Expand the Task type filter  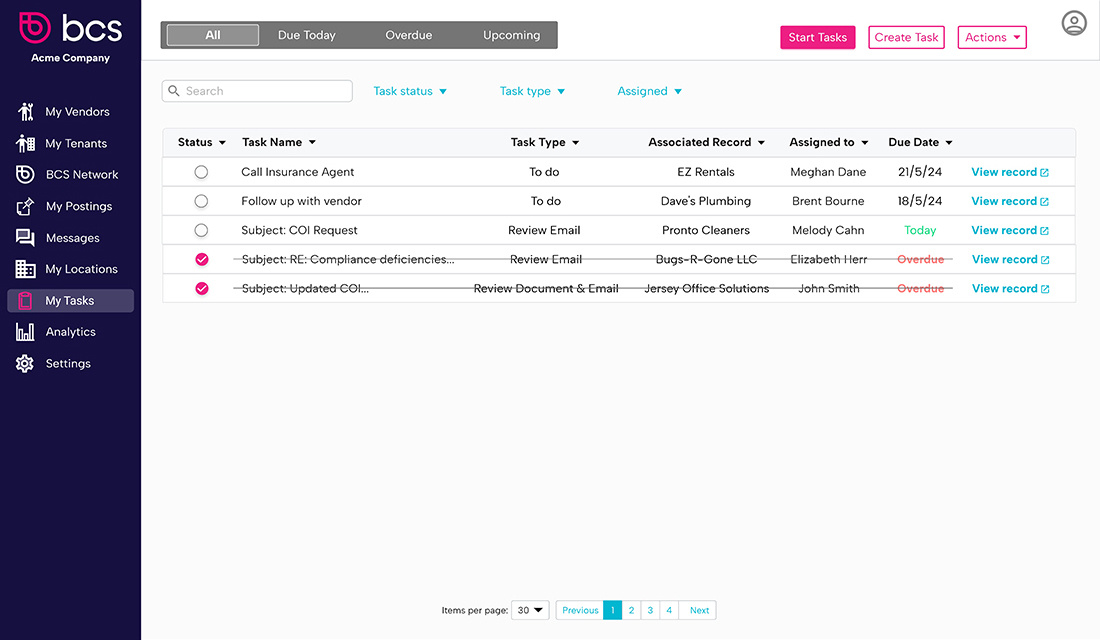click(x=532, y=90)
